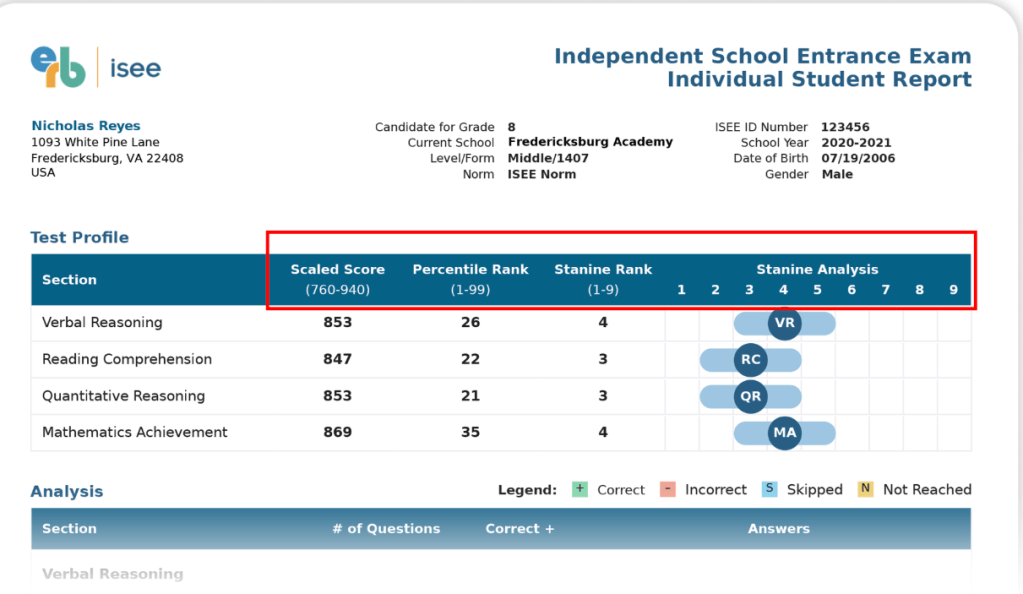Click the isee logo text

pos(135,69)
